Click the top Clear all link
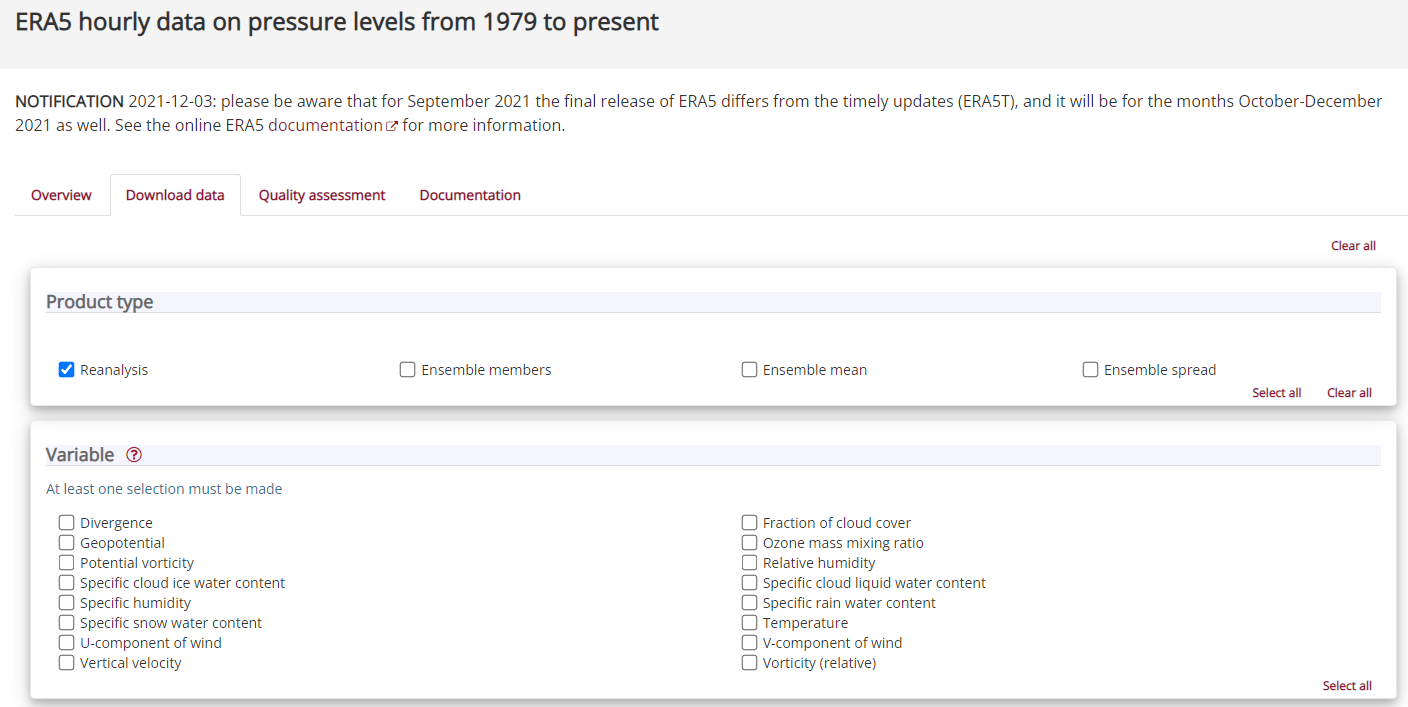 (1353, 246)
